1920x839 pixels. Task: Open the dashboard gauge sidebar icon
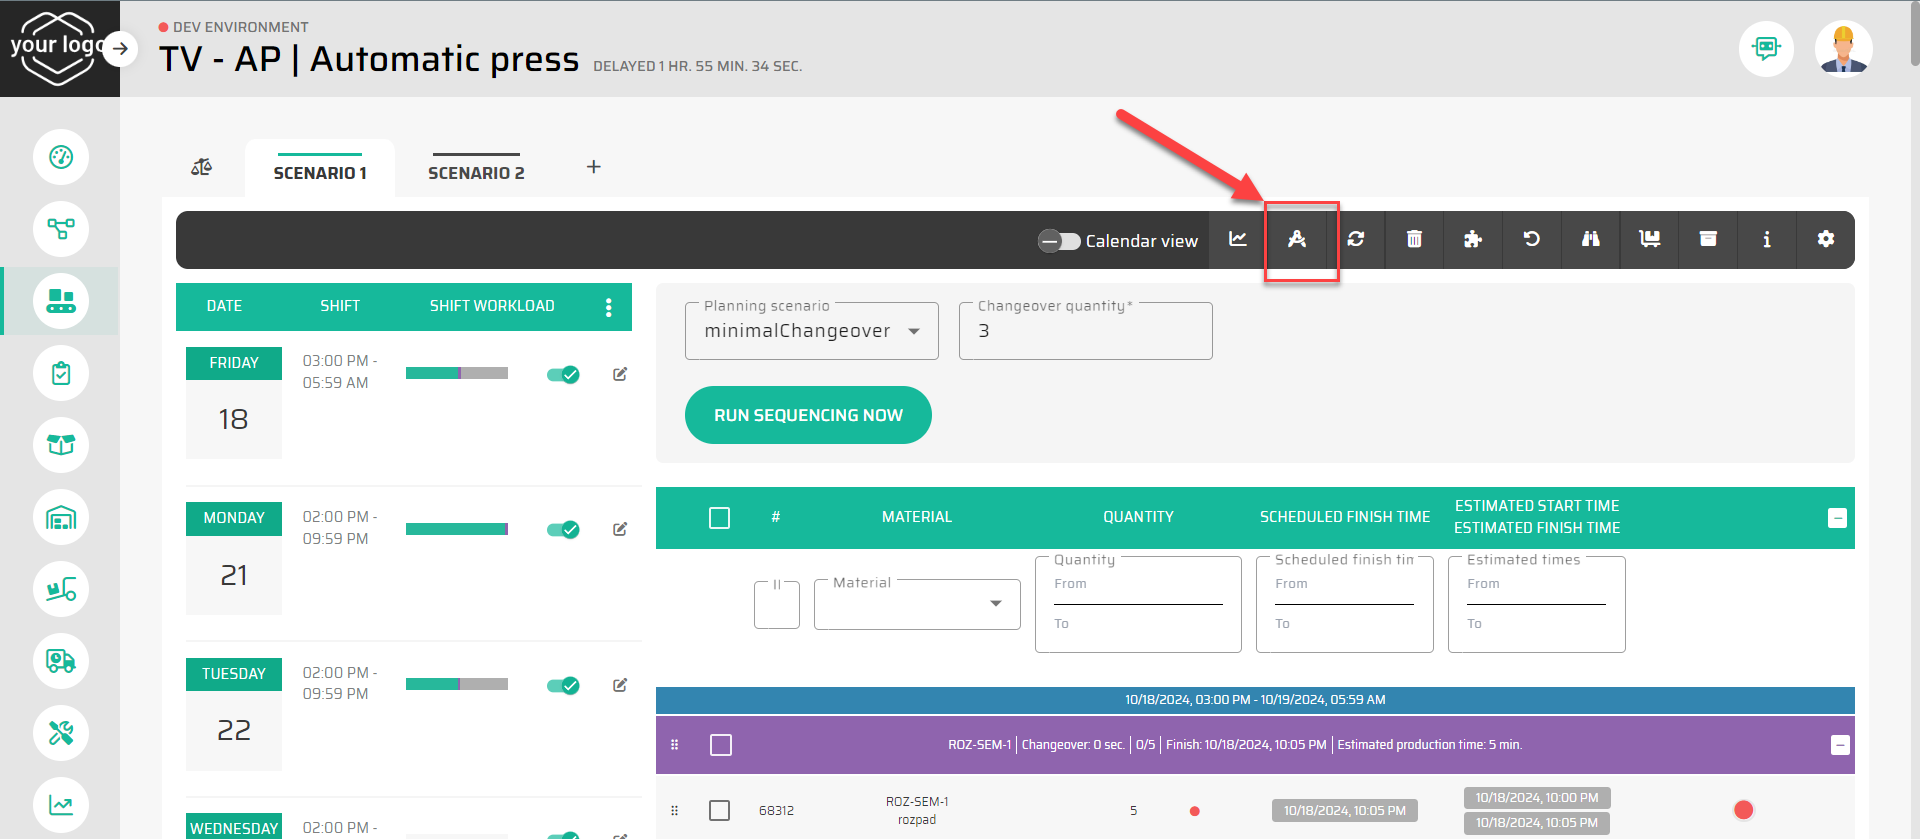coord(61,157)
